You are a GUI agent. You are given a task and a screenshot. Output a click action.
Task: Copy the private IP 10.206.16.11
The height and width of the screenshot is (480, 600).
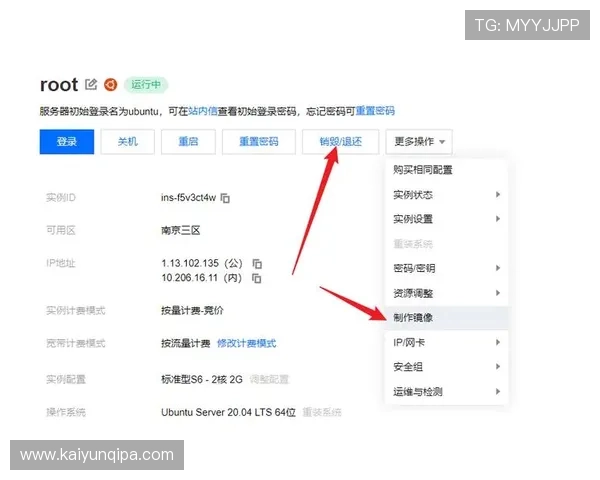pos(257,278)
